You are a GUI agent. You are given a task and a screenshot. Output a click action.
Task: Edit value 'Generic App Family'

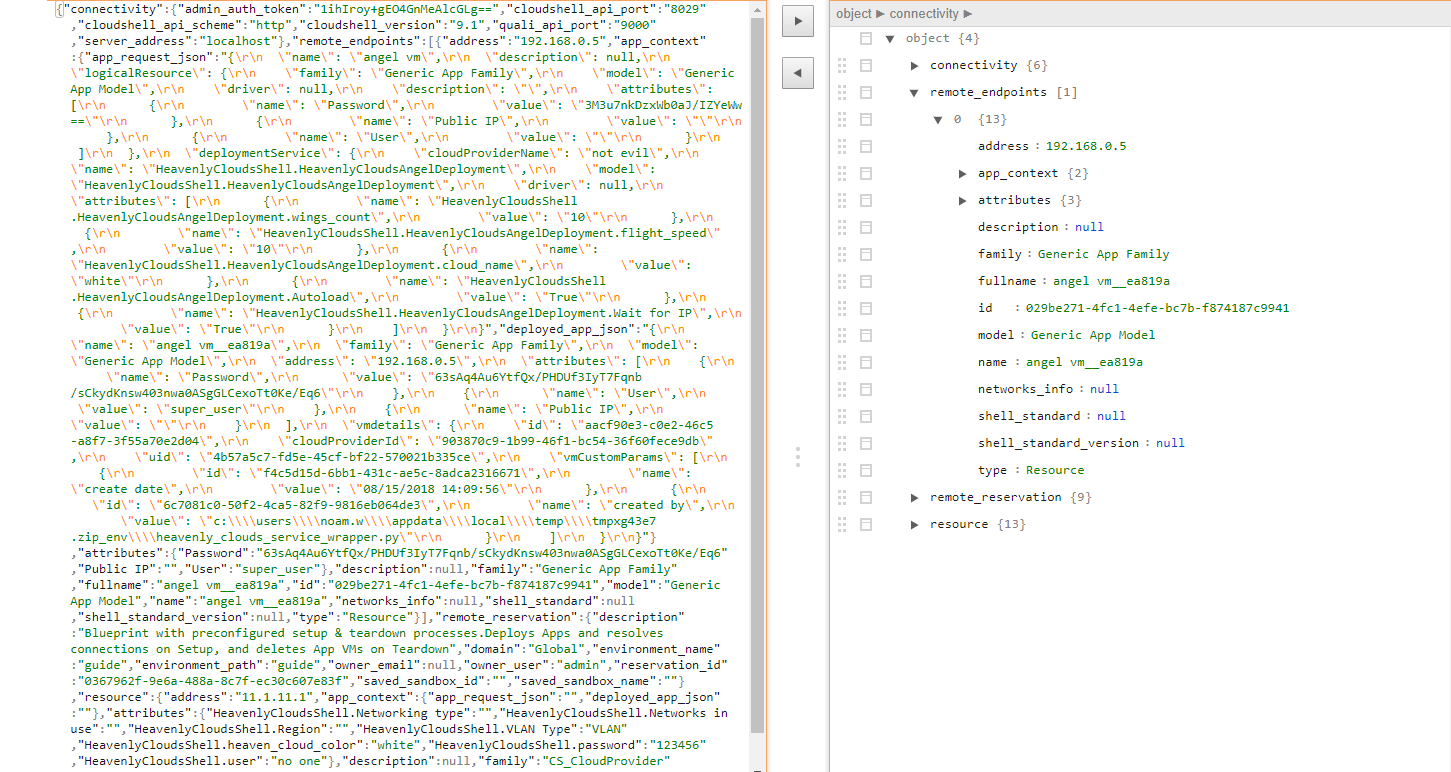(x=1103, y=254)
